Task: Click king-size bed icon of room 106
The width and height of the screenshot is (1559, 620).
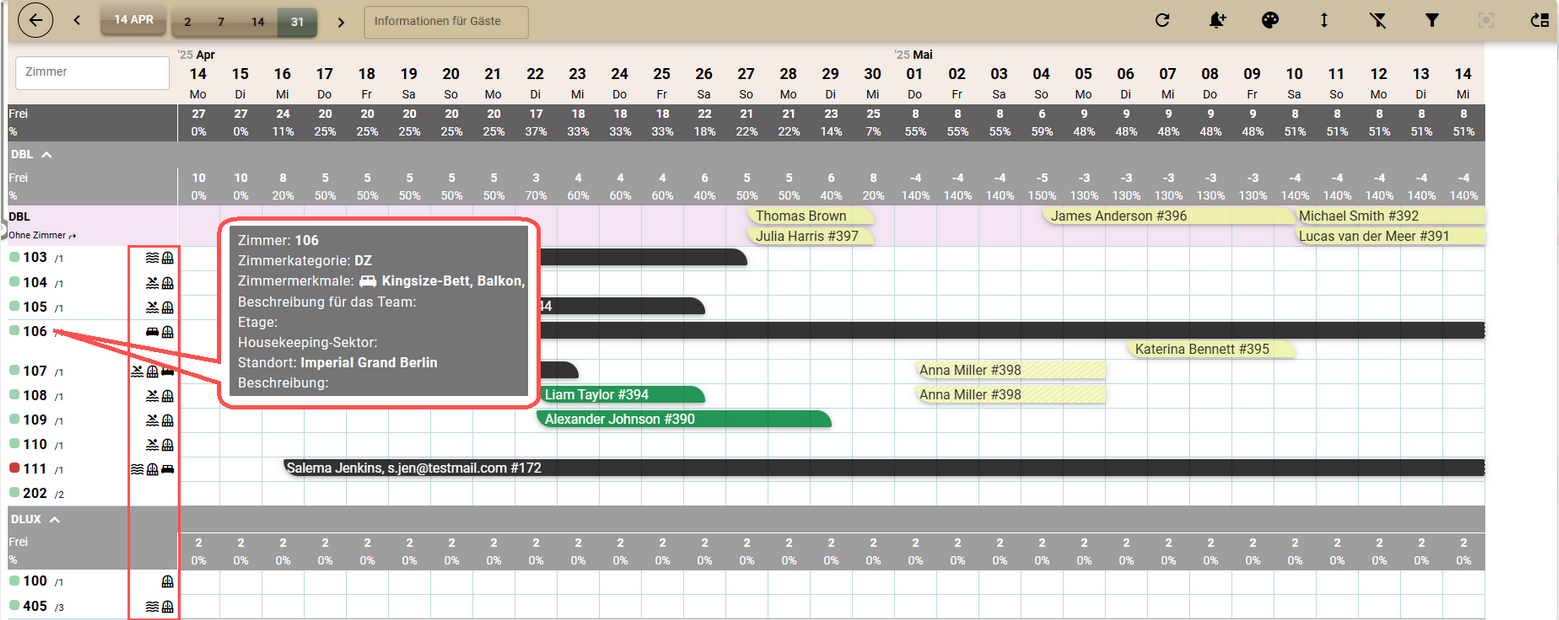Action: pyautogui.click(x=152, y=330)
